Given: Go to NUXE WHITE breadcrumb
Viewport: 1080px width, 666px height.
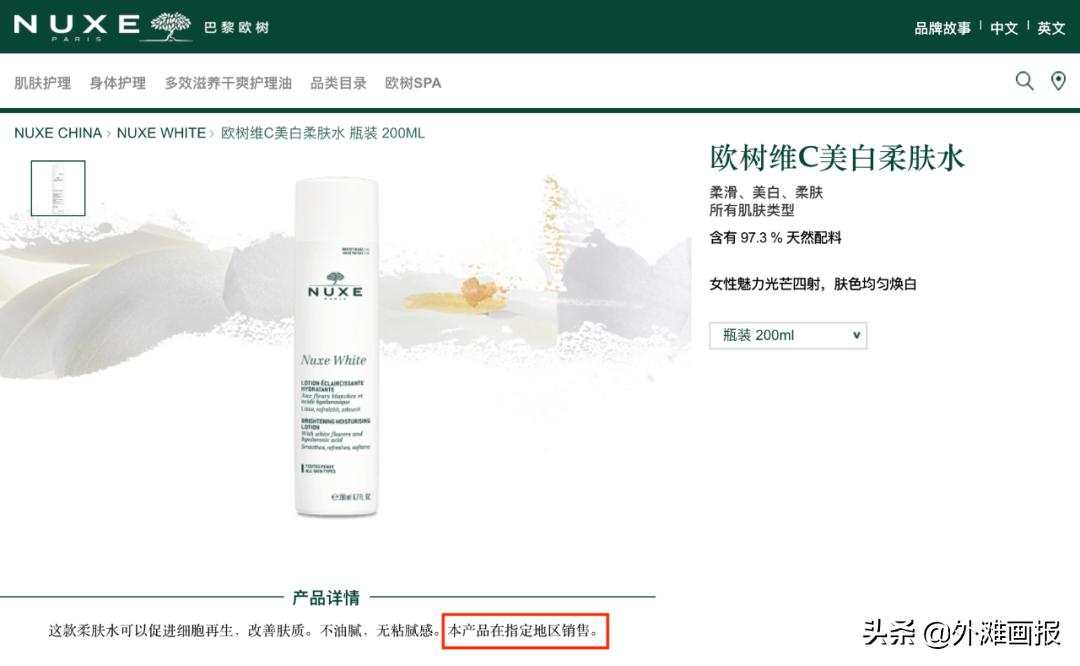Looking at the screenshot, I should (x=161, y=133).
